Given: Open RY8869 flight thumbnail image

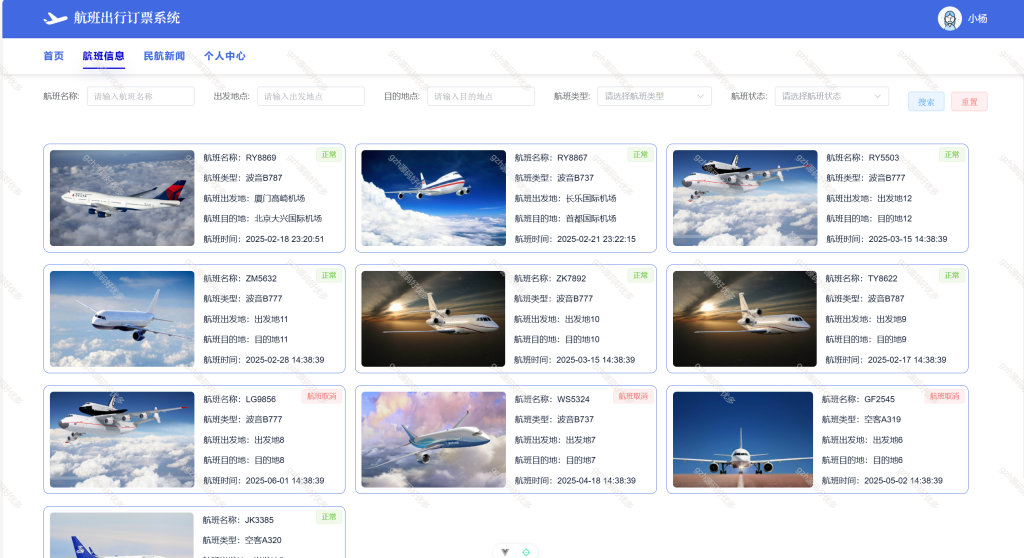Looking at the screenshot, I should point(122,198).
